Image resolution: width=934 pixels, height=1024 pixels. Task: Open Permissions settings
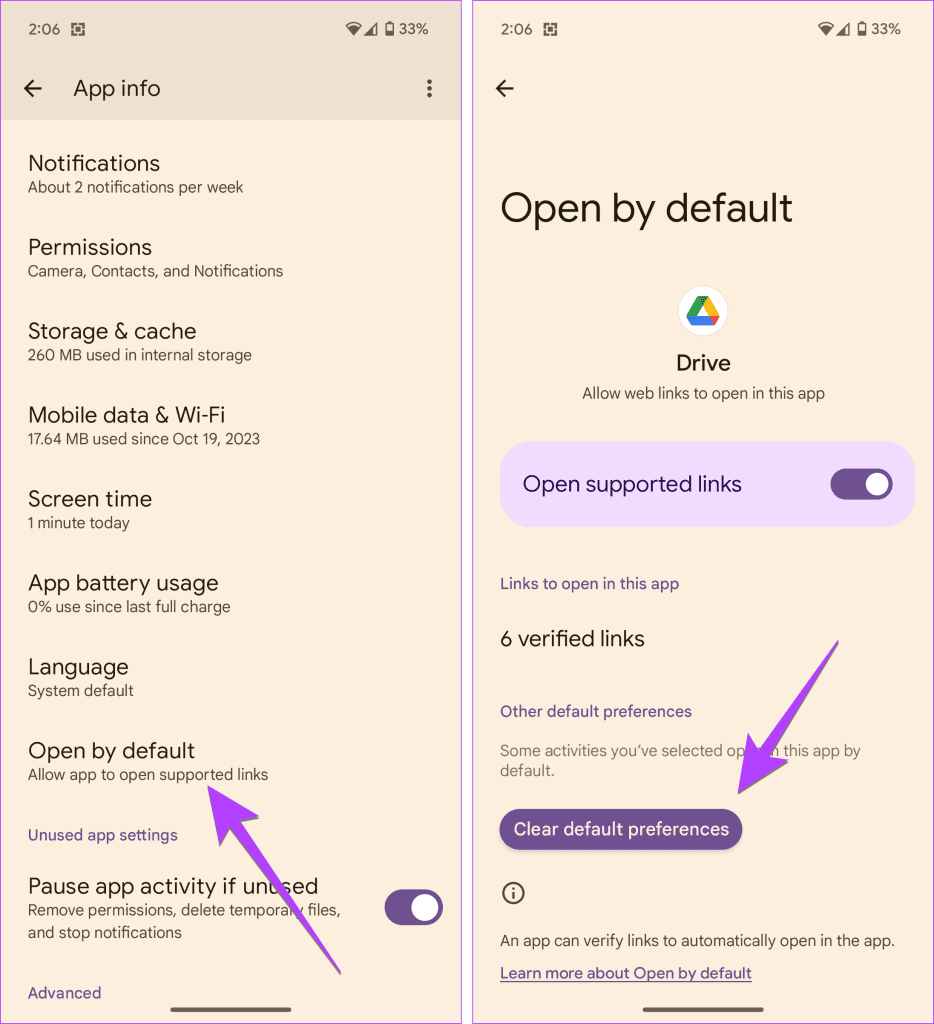click(231, 258)
